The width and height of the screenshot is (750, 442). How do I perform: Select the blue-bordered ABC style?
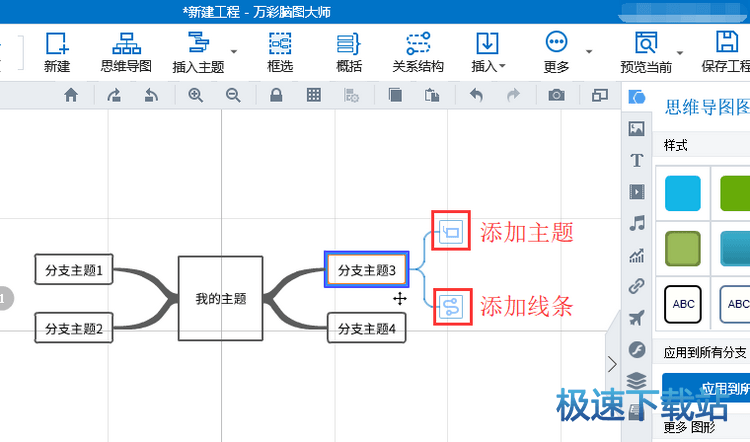tap(735, 304)
